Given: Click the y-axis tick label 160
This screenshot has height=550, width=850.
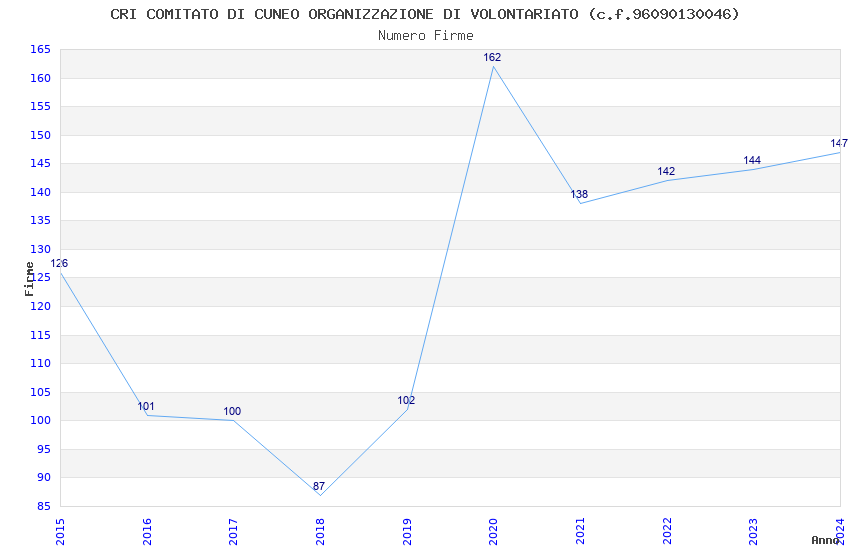Looking at the screenshot, I should 40,79.
